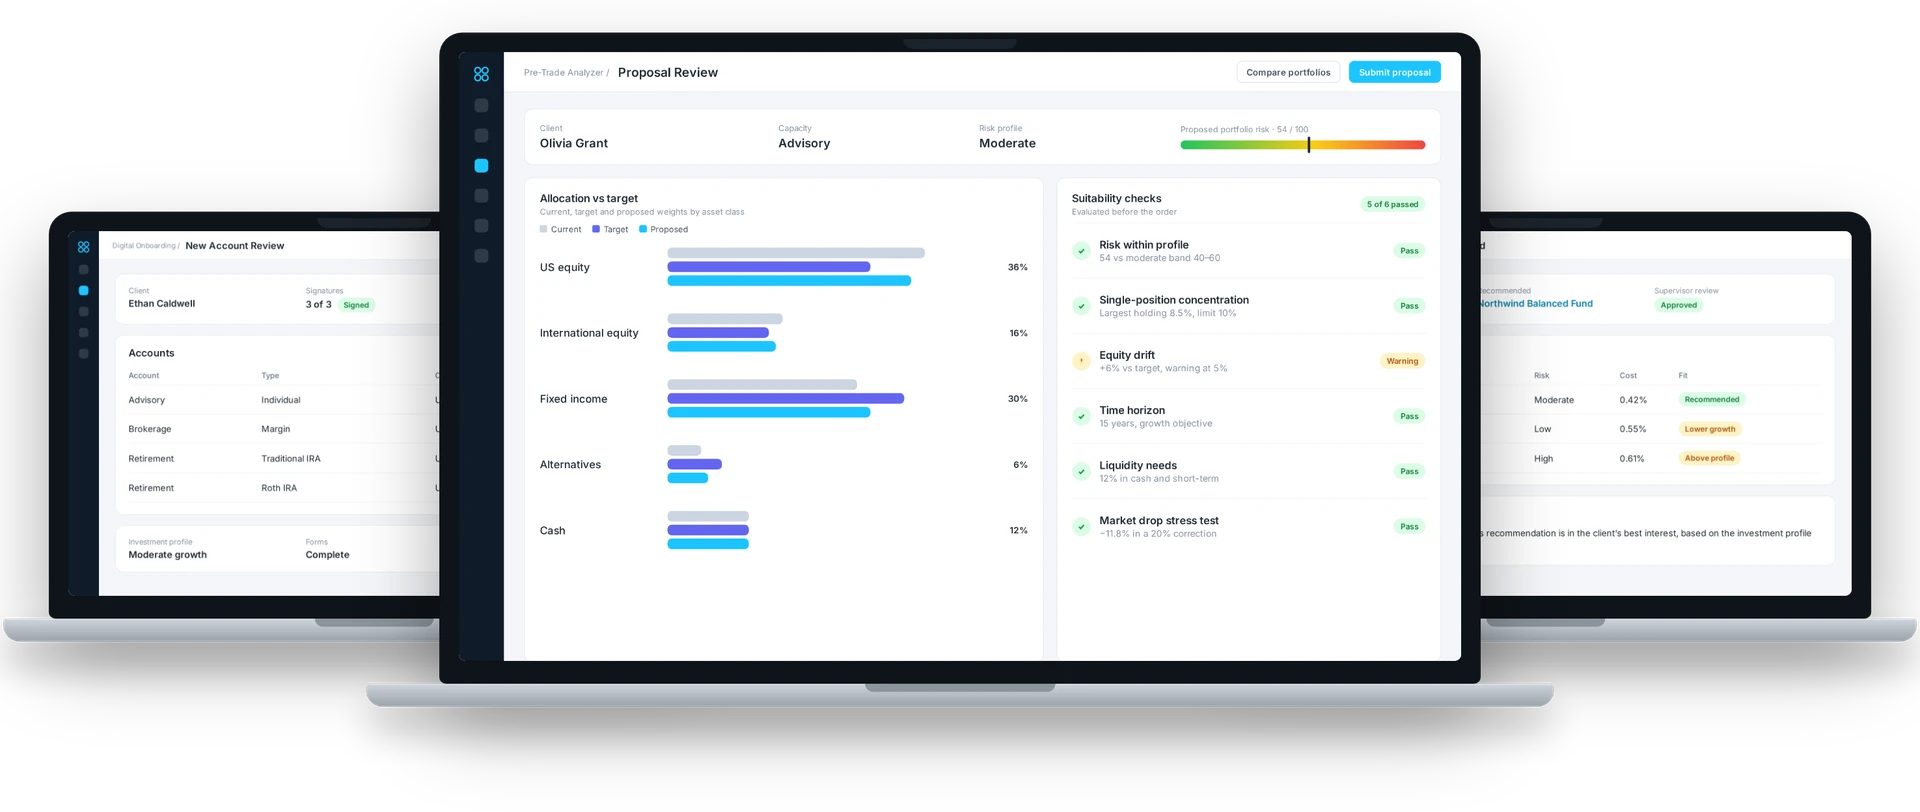Select the highlighted blue sidebar icon in Proposal Review
The height and width of the screenshot is (812, 1920).
click(x=481, y=166)
